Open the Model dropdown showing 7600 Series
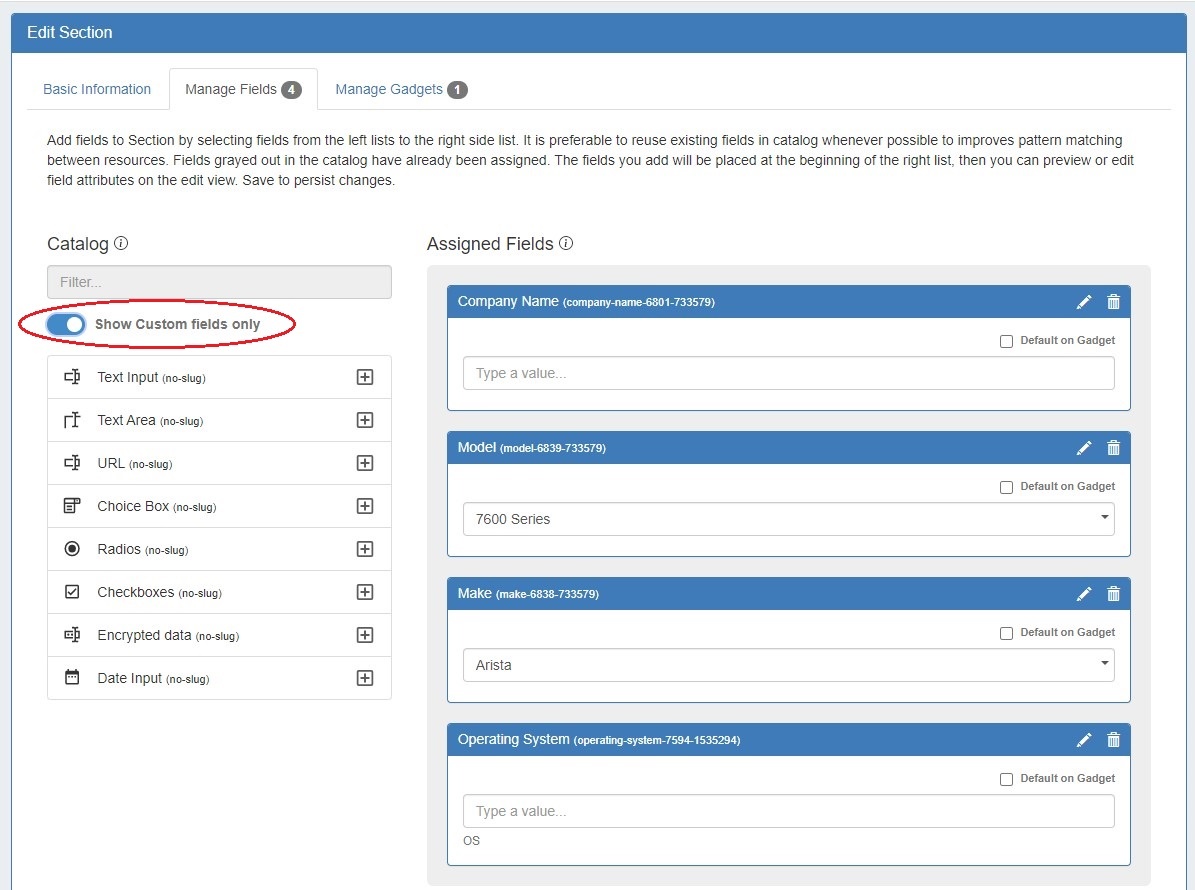 coord(788,519)
